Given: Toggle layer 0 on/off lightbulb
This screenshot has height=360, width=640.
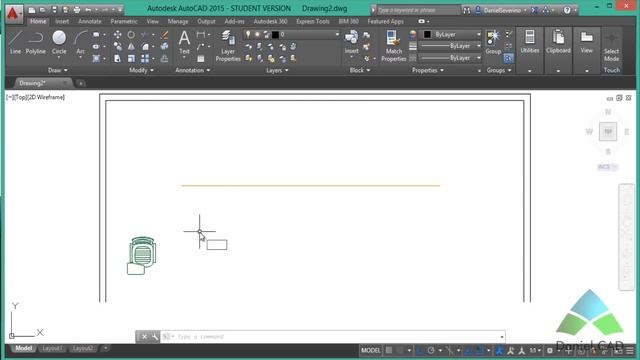Looking at the screenshot, I should tap(248, 35).
